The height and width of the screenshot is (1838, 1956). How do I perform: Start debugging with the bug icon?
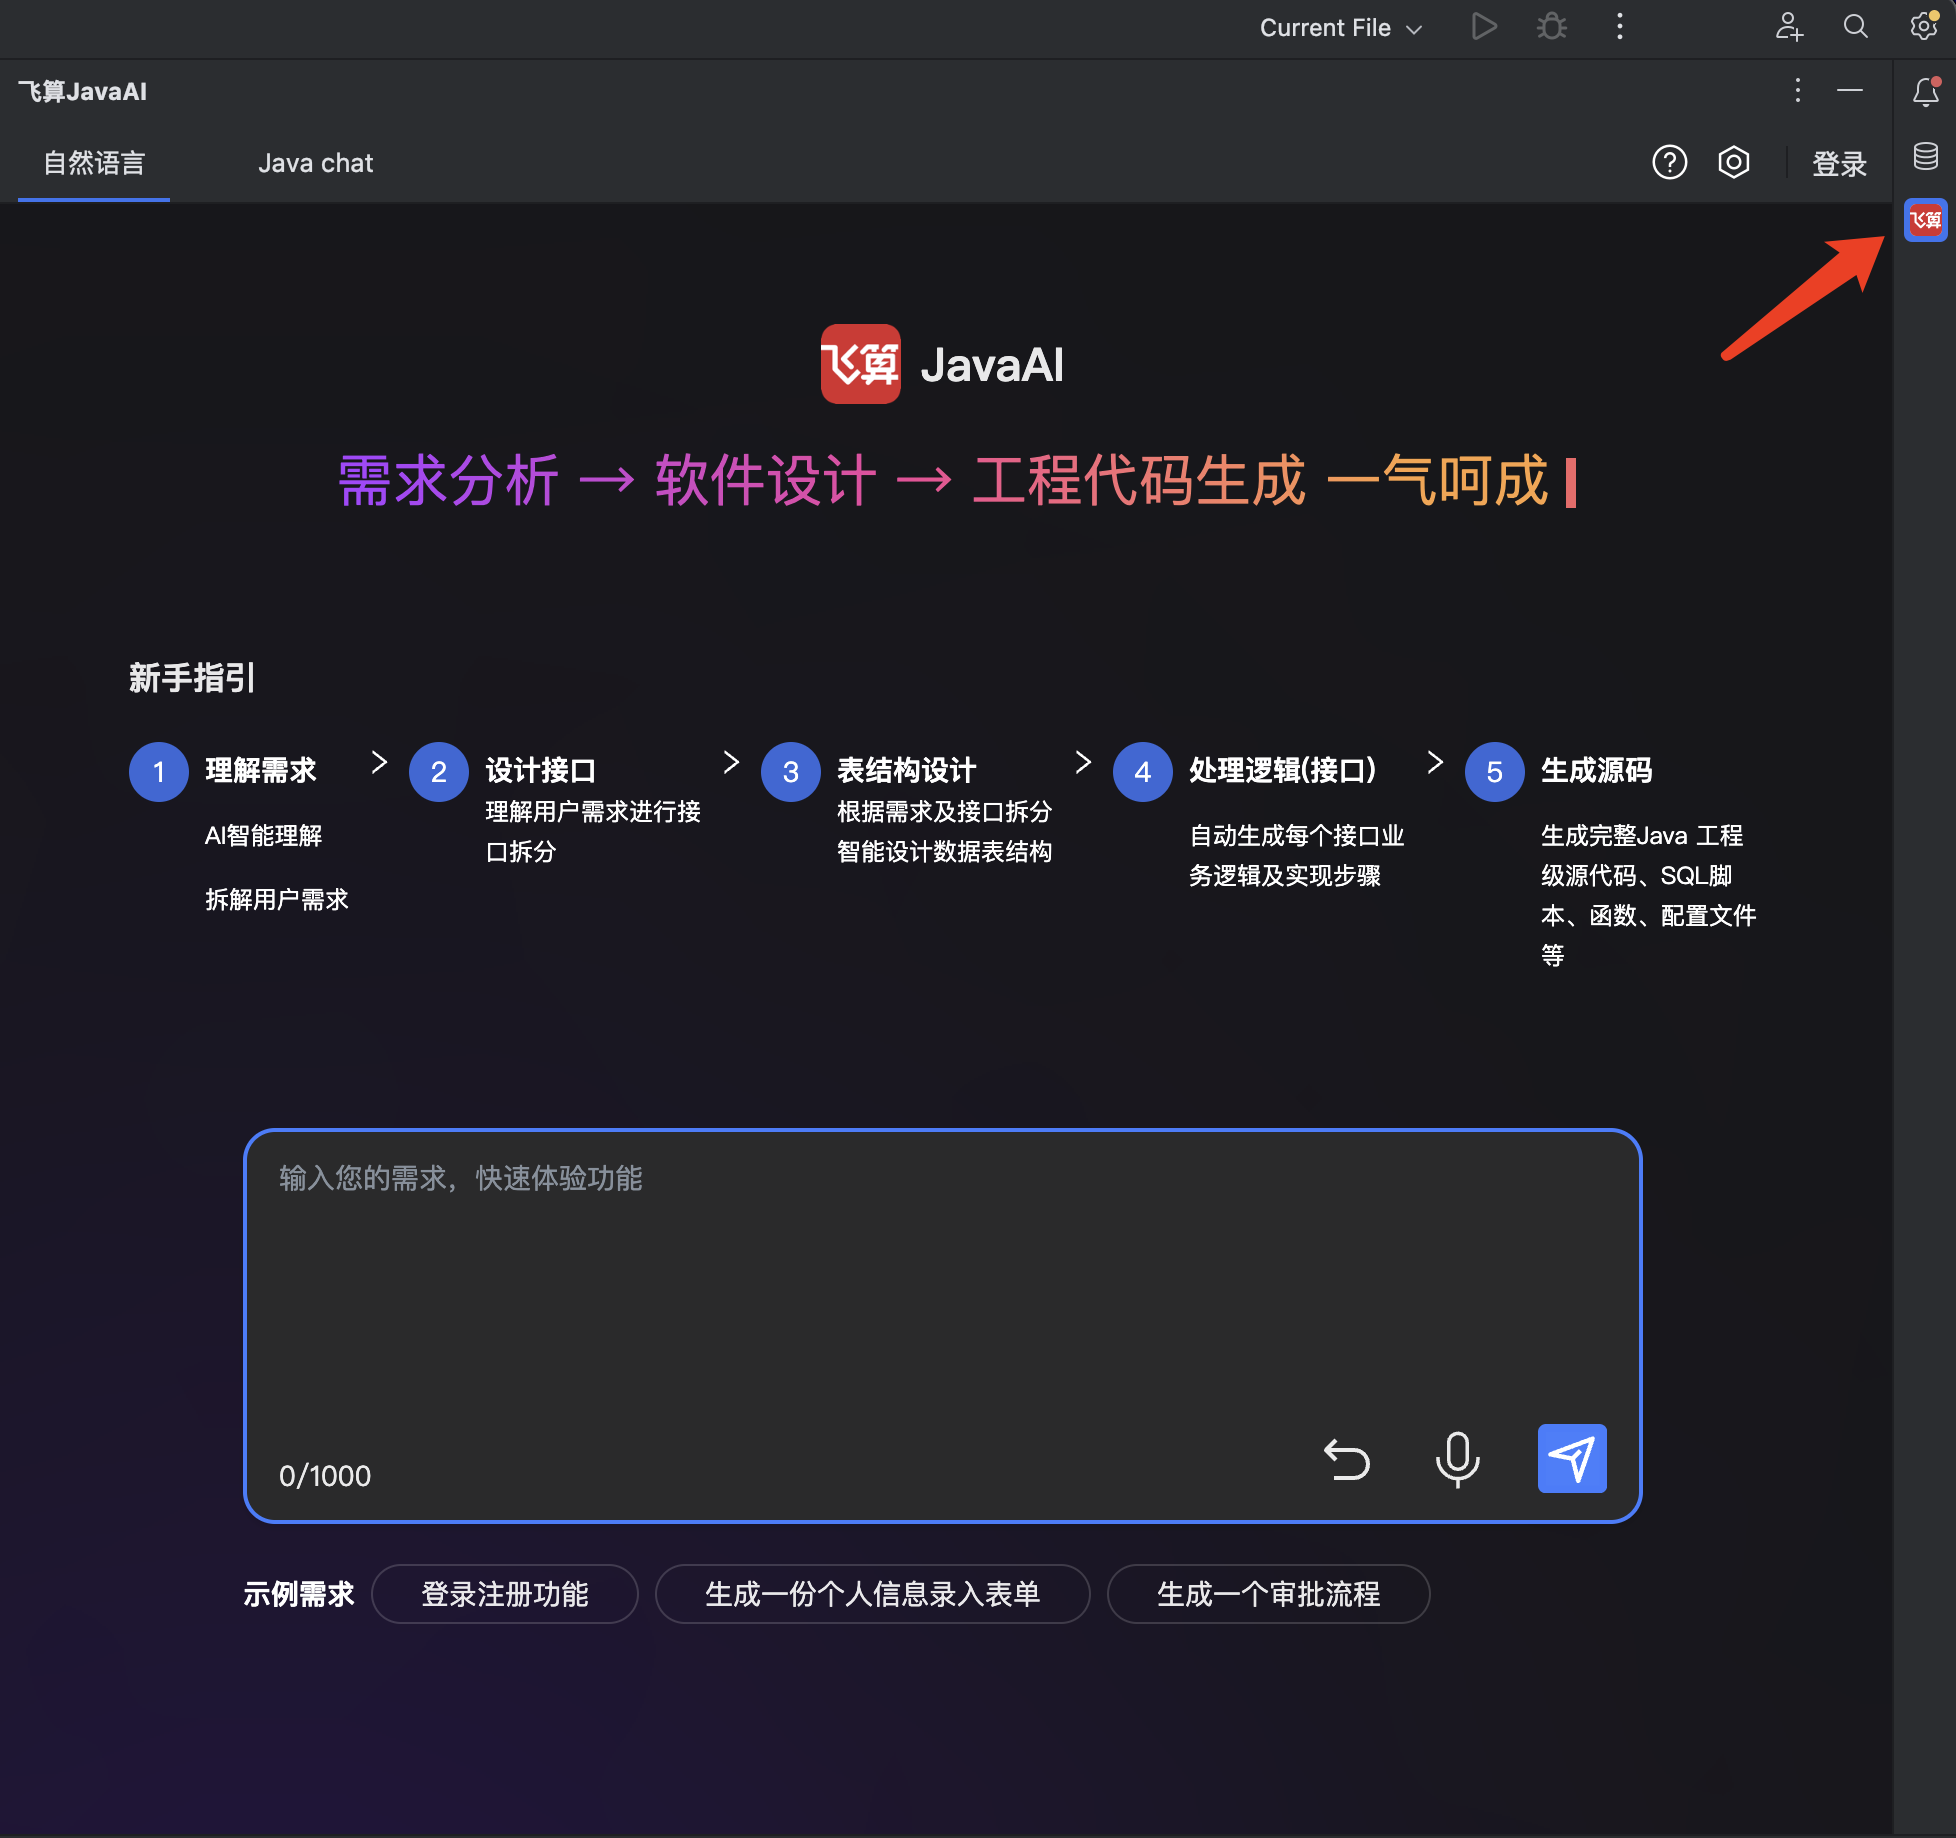(x=1551, y=27)
